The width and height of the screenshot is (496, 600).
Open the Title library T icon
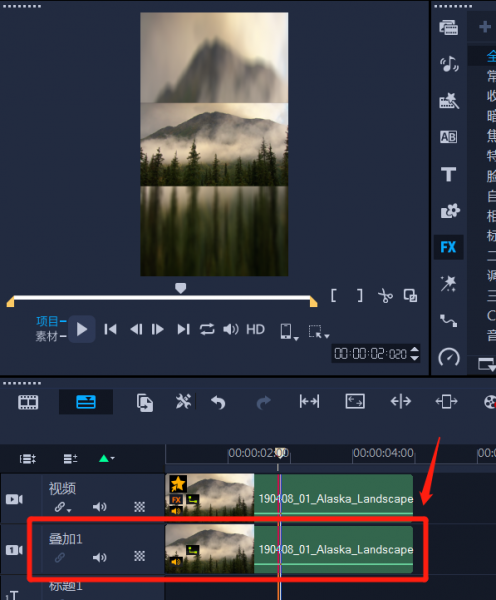coord(448,174)
